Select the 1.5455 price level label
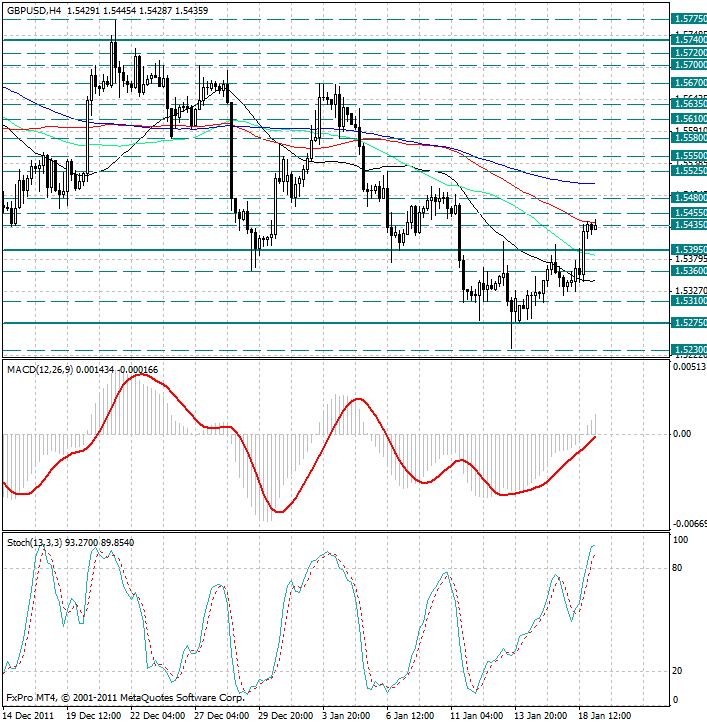 pos(689,213)
